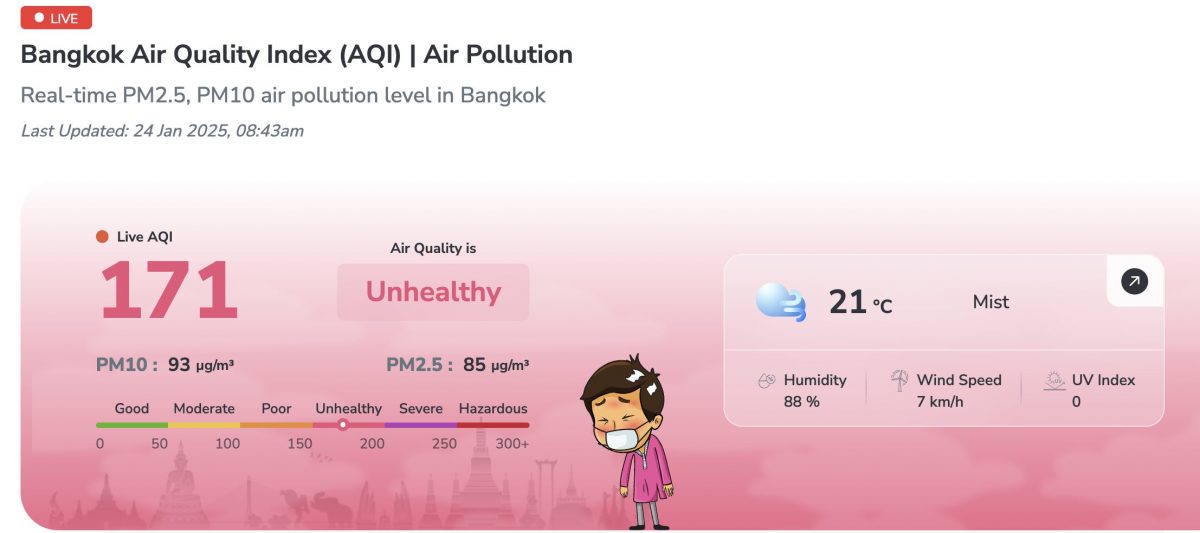The width and height of the screenshot is (1200, 533).
Task: Click the Bangkok Air Quality Index heading
Action: point(297,54)
